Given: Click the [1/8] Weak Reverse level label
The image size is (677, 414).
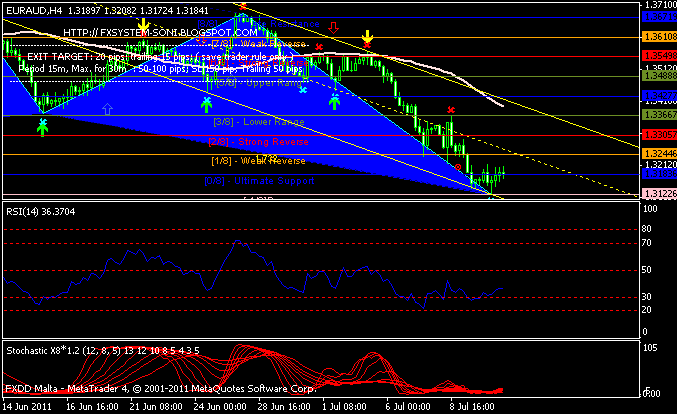Looking at the screenshot, I should [258, 160].
